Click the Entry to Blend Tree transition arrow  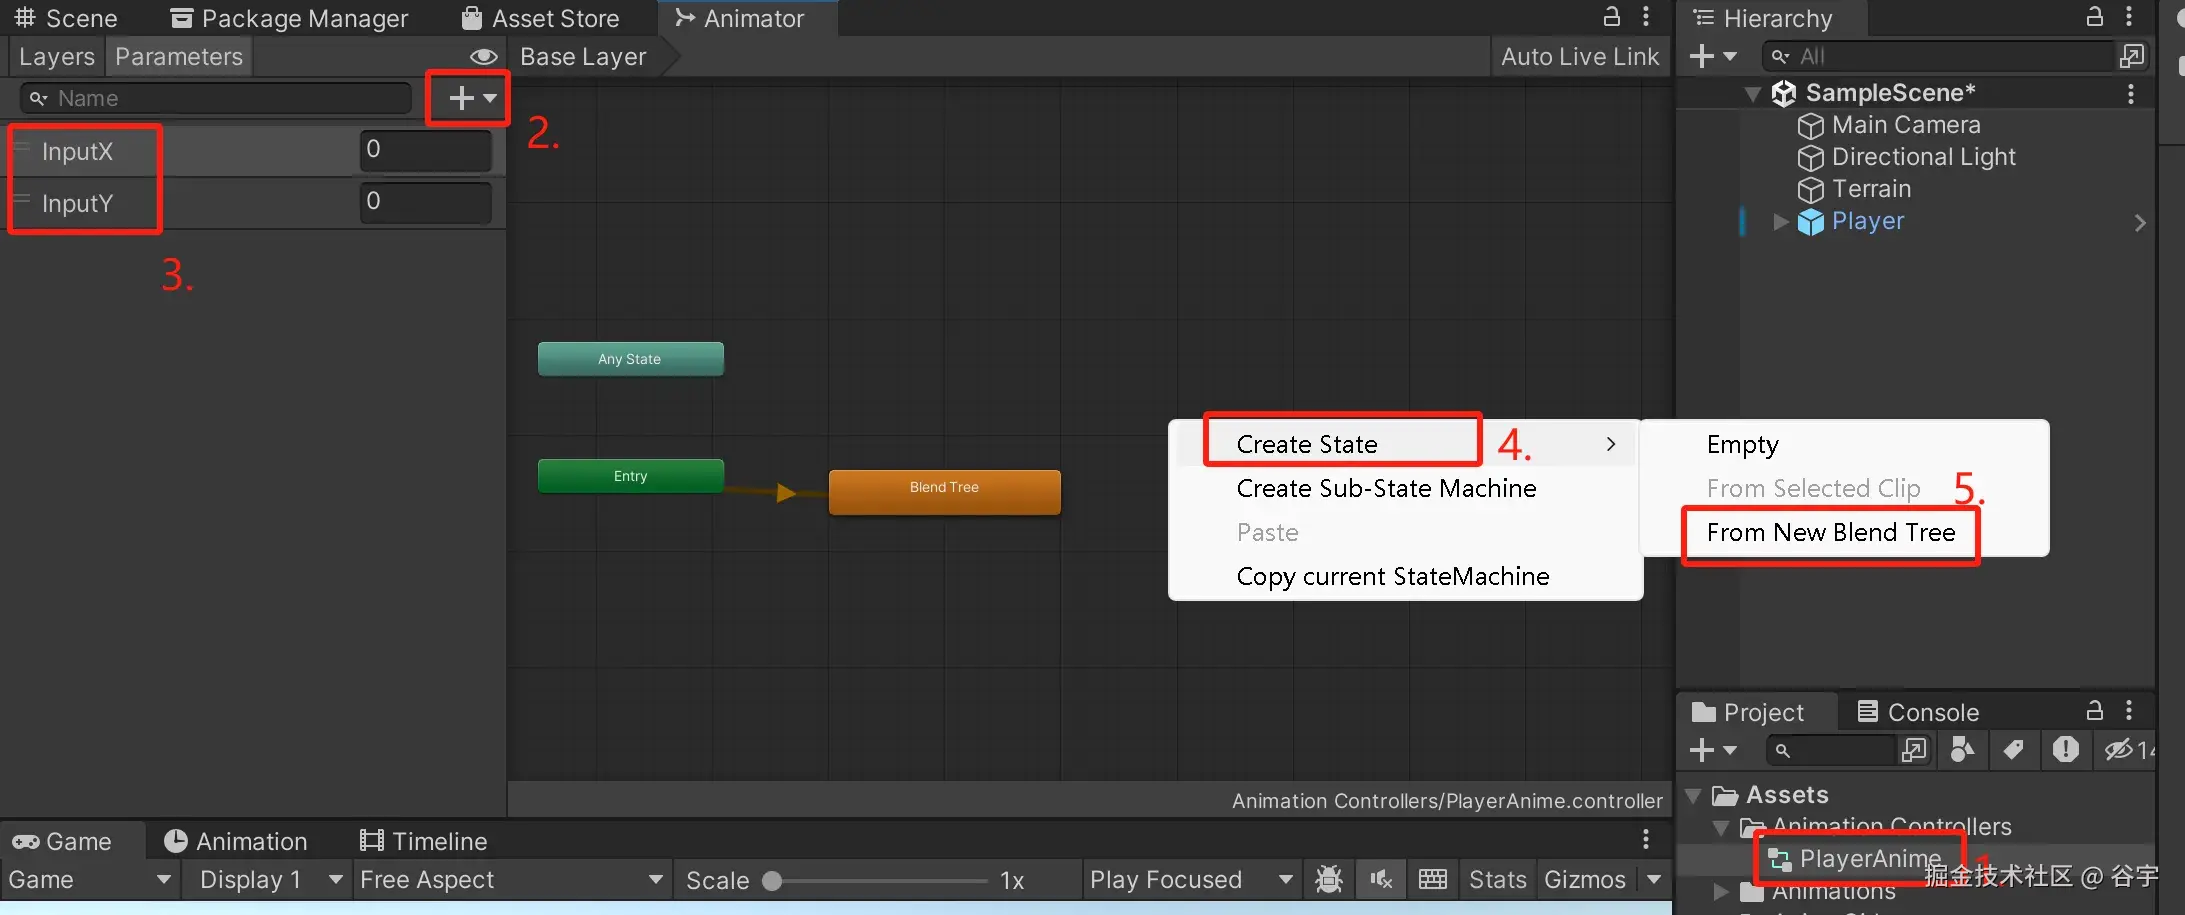785,492
